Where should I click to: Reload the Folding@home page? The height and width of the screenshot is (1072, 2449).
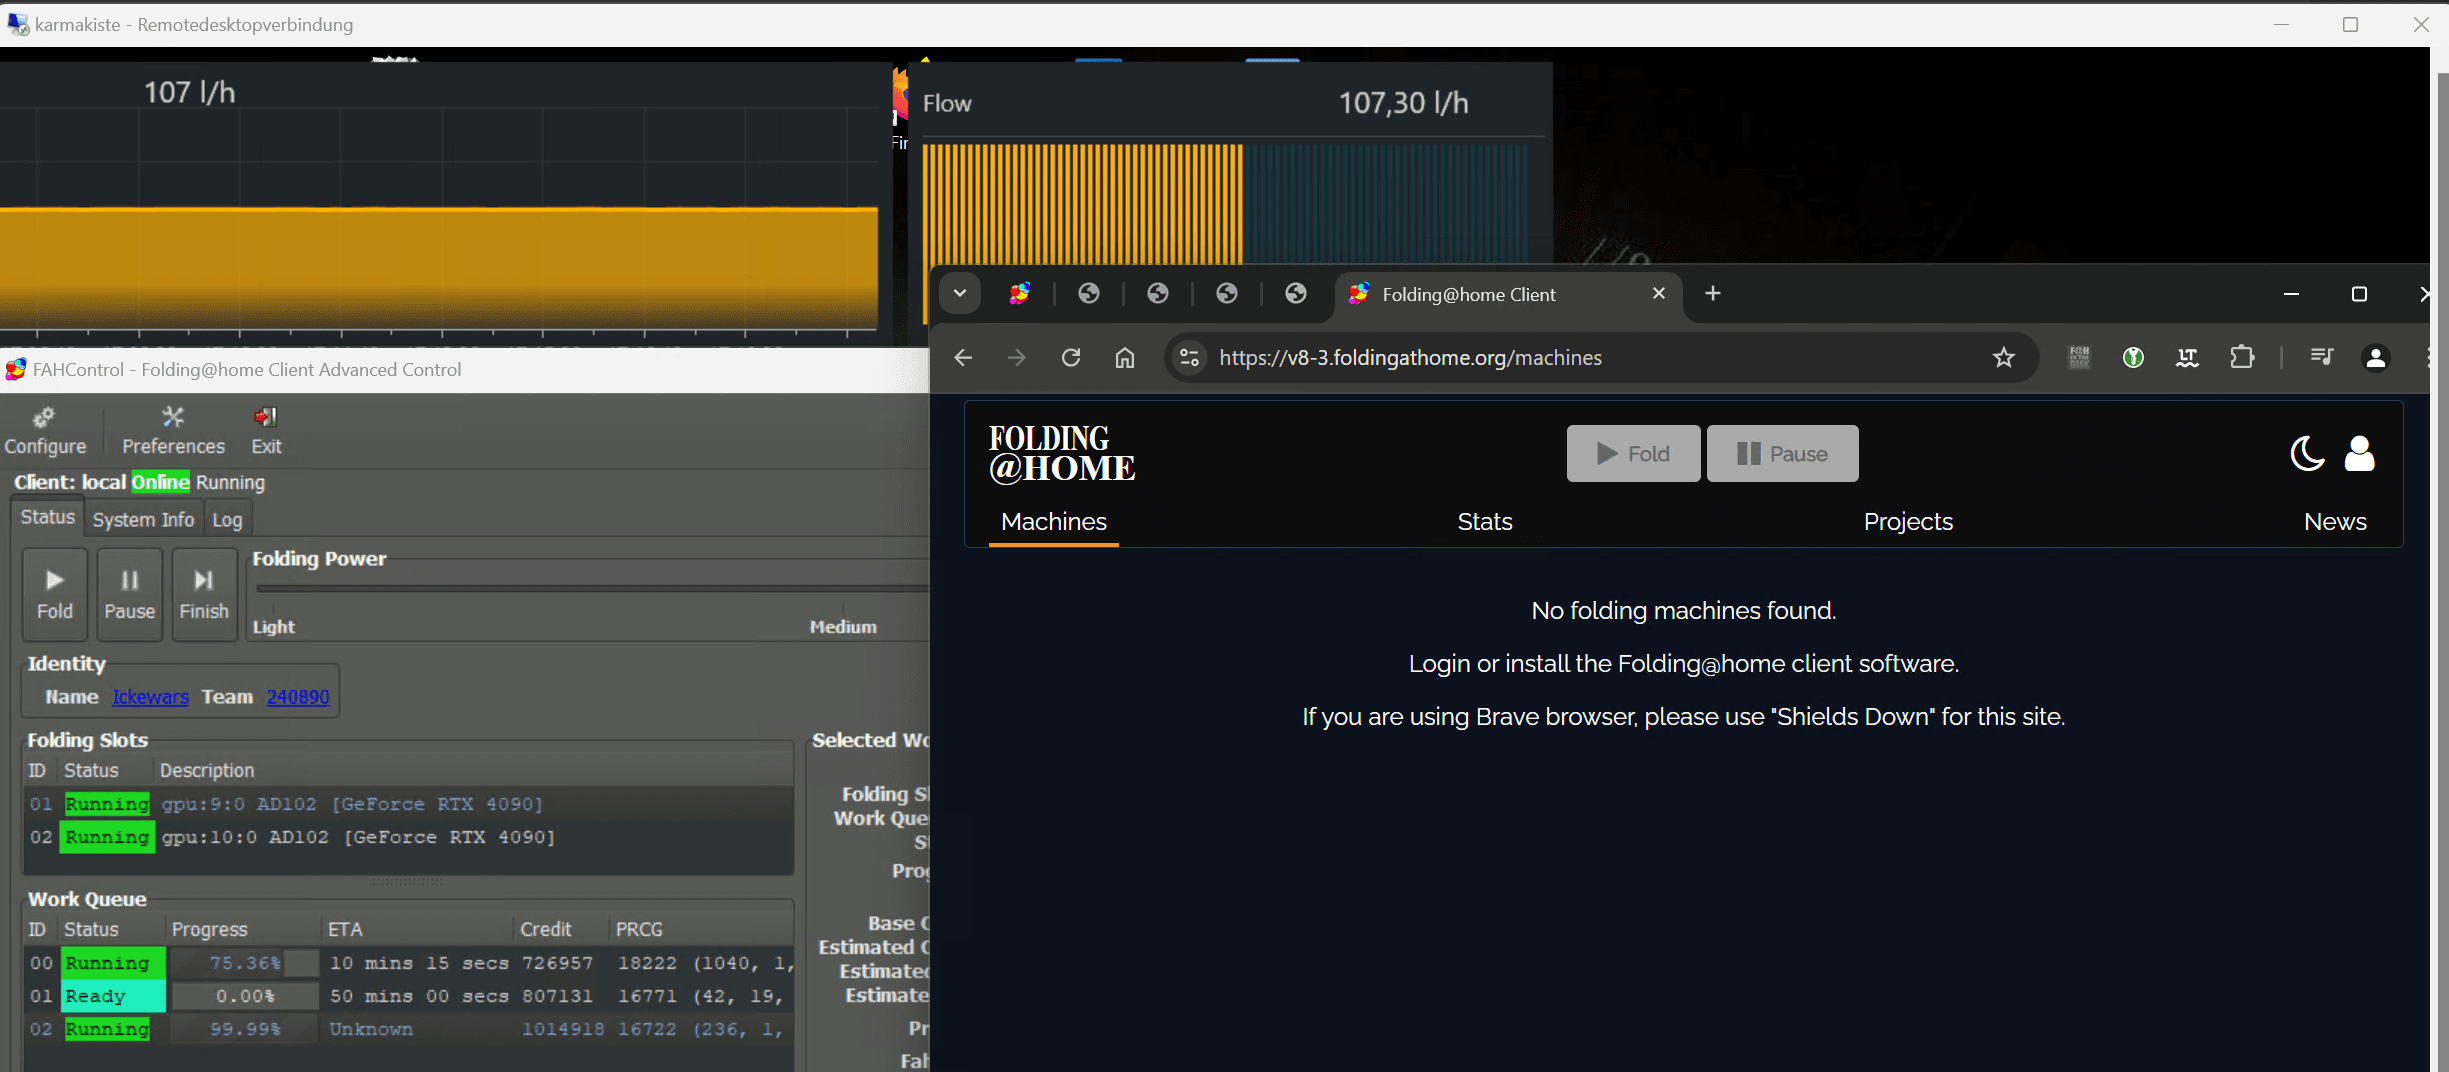(x=1071, y=357)
